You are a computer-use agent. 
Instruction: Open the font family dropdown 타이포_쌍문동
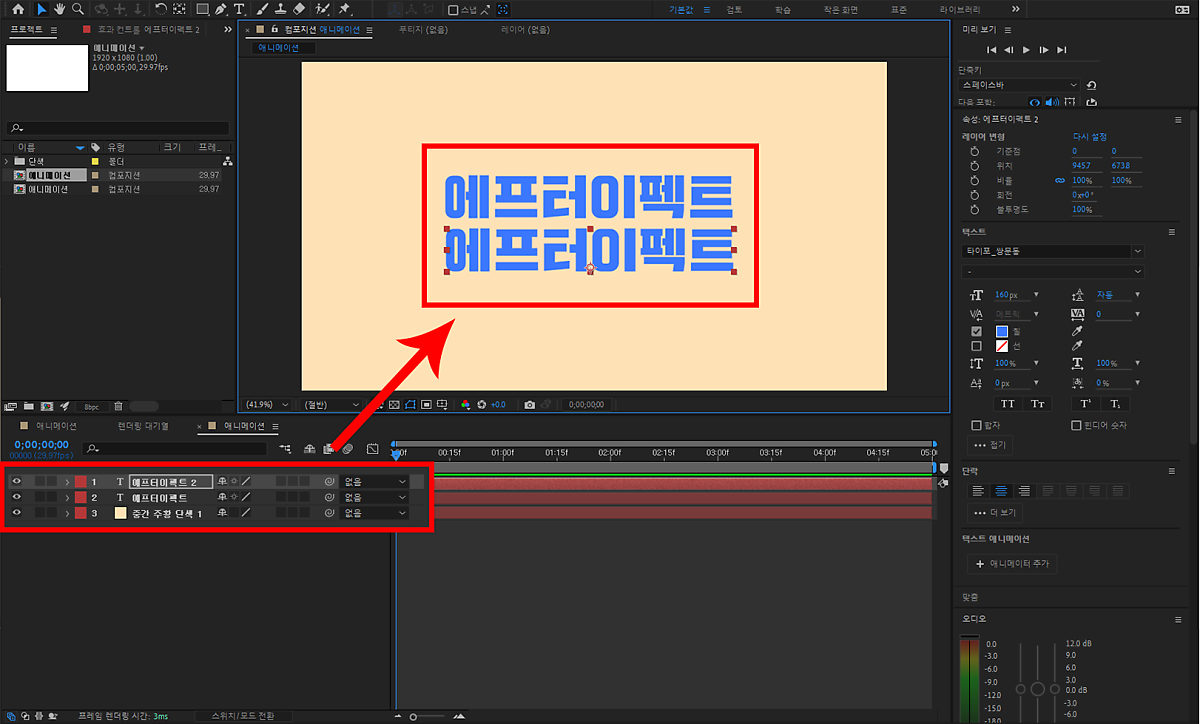1053,251
